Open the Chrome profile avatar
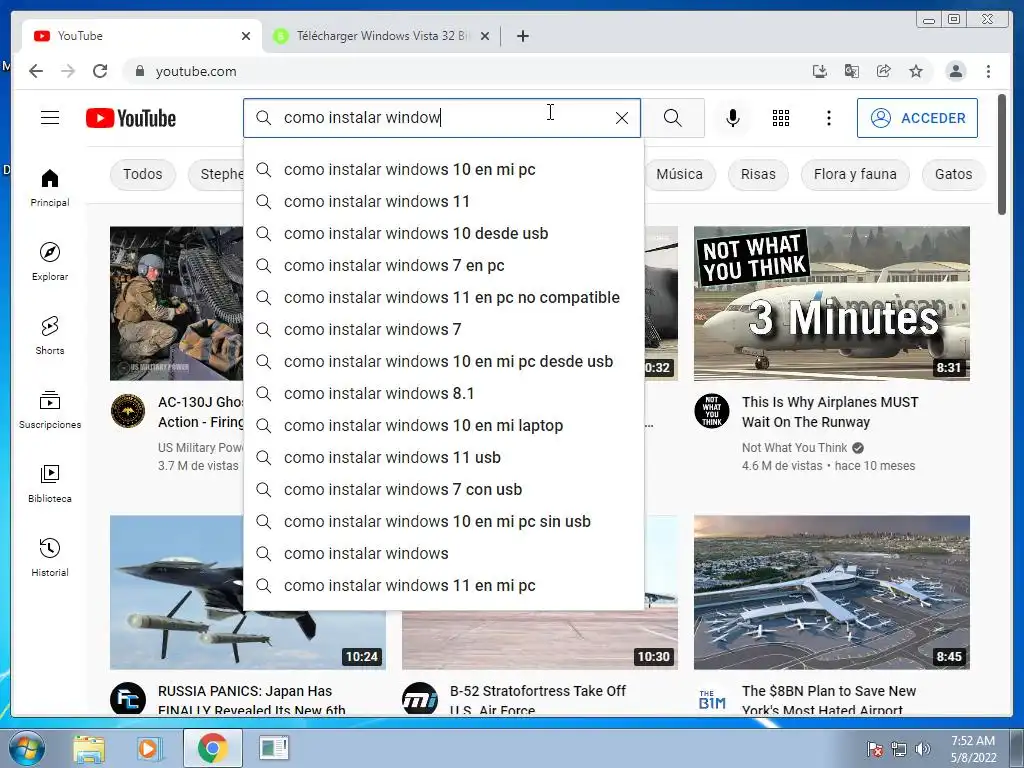This screenshot has height=768, width=1024. point(955,71)
